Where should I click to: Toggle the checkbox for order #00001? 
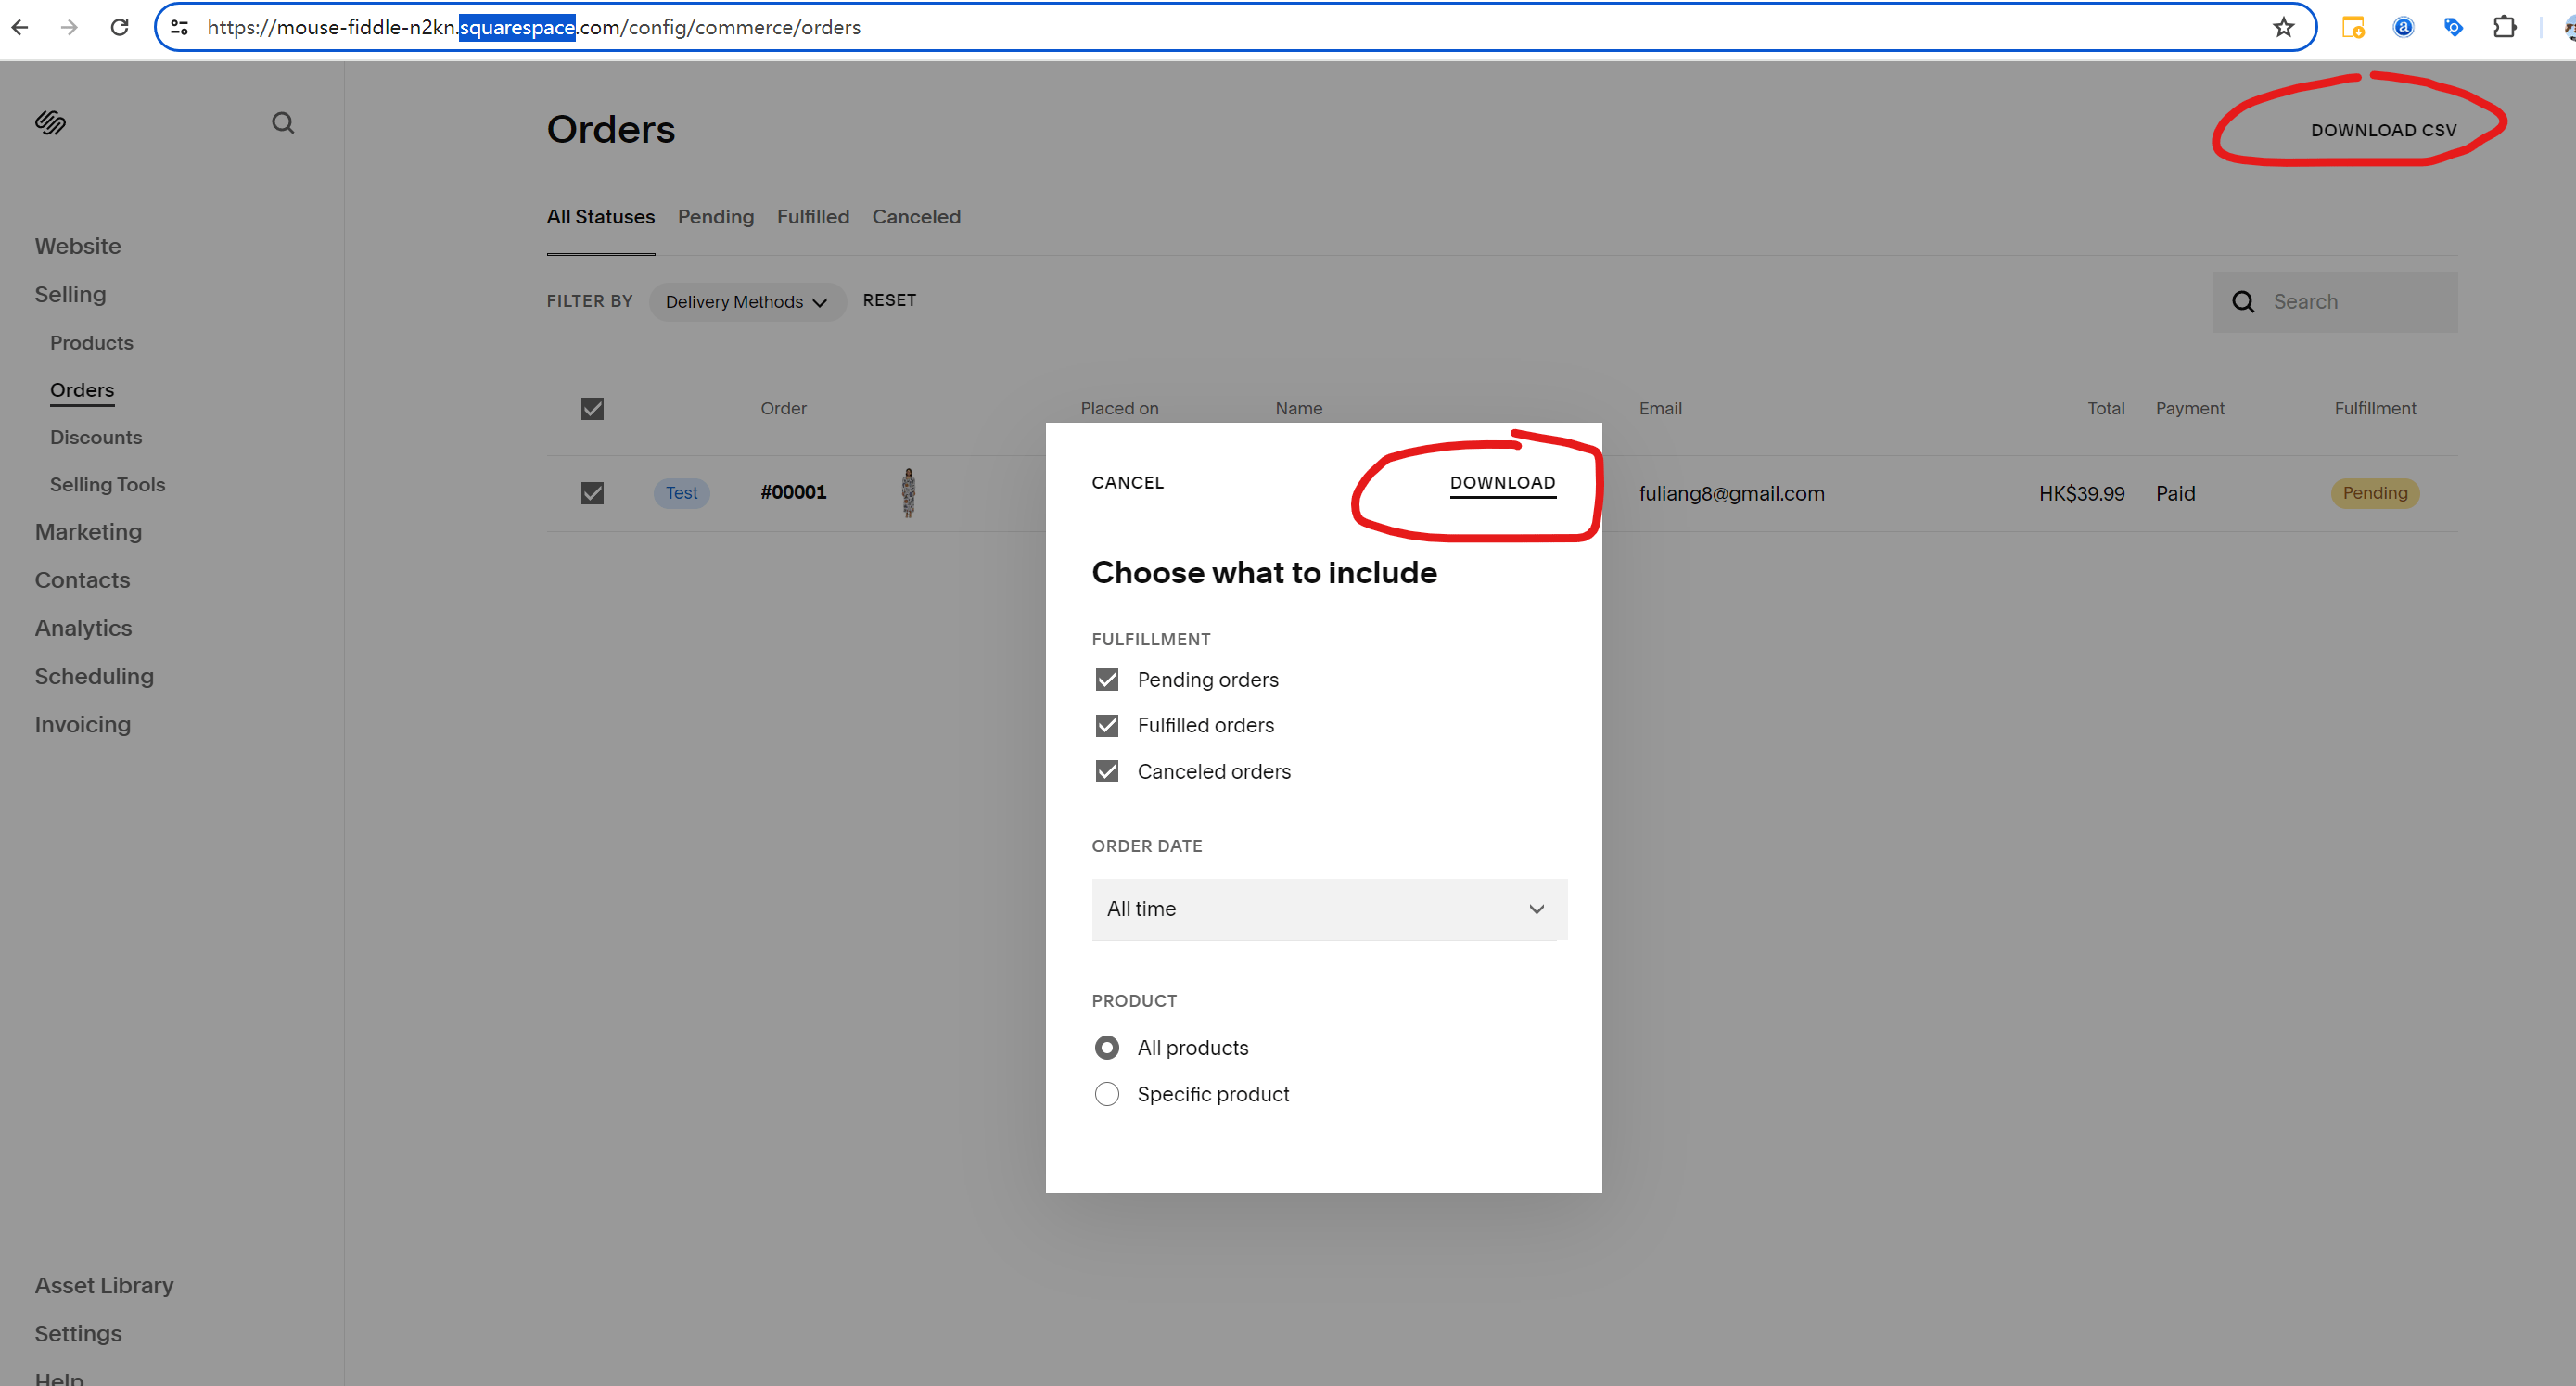[592, 493]
